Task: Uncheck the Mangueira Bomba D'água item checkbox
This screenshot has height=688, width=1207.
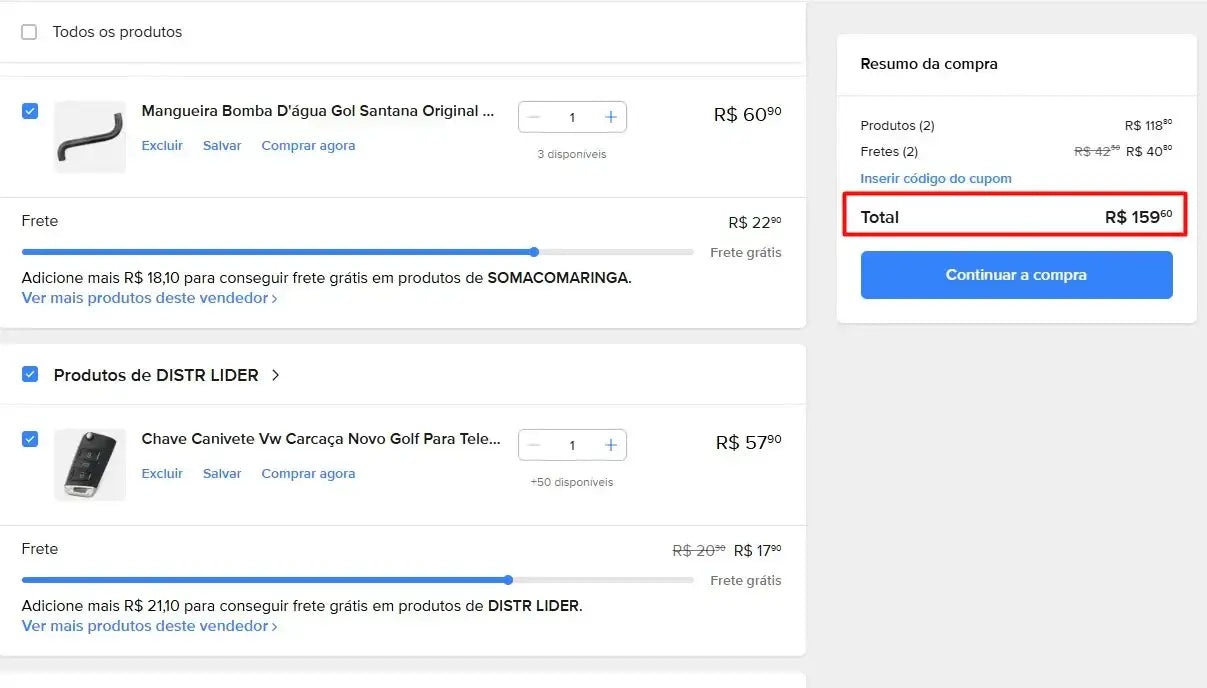Action: coord(30,111)
